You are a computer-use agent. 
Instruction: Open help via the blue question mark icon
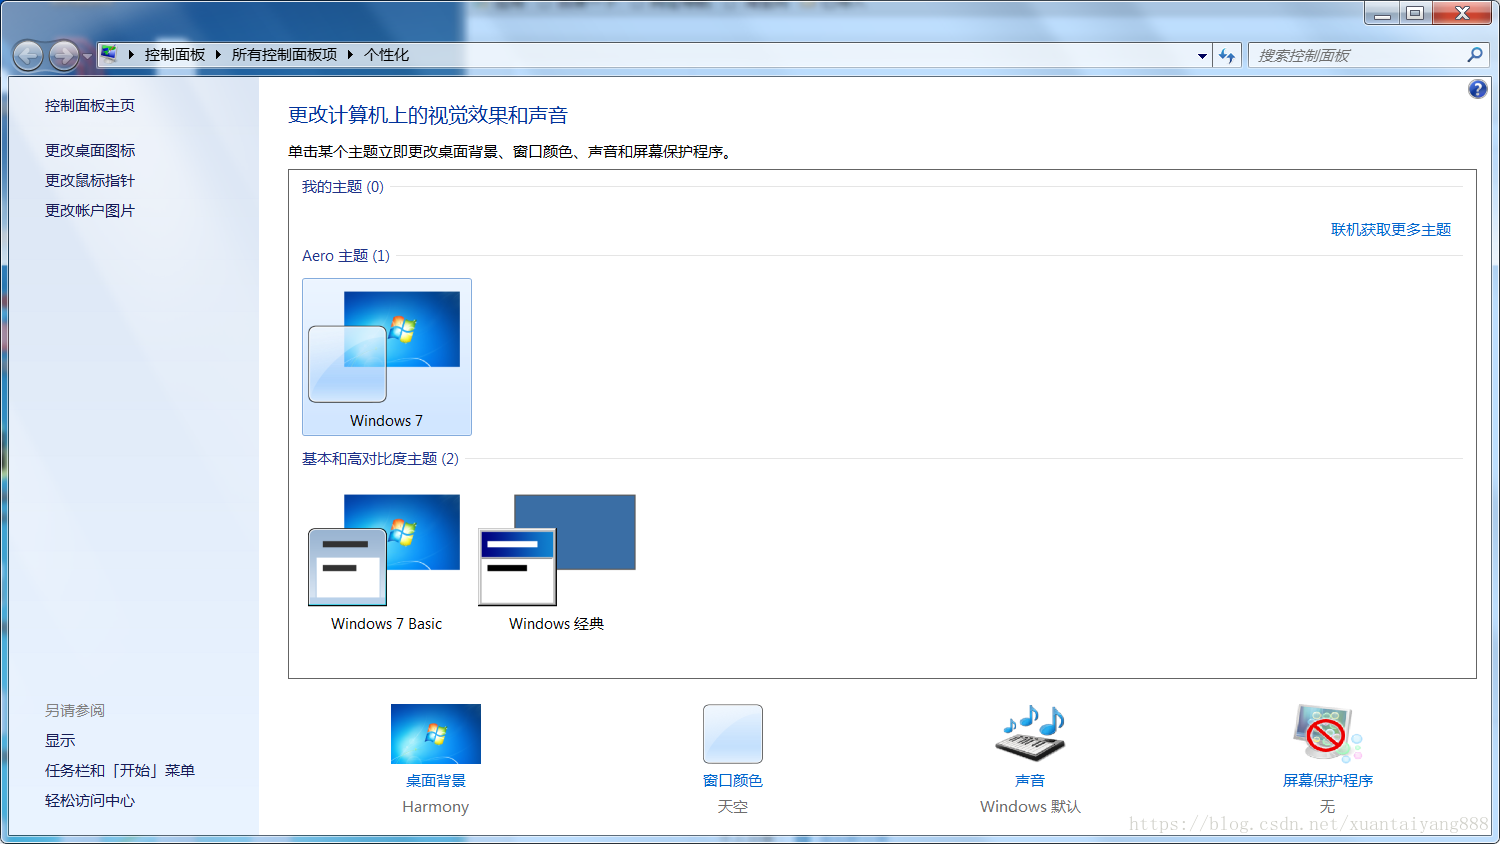[1477, 89]
